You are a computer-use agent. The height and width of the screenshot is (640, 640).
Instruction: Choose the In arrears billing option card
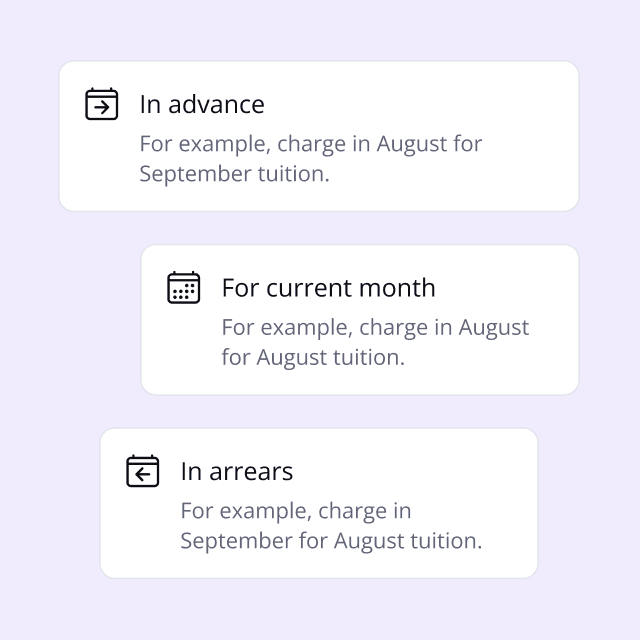[319, 503]
